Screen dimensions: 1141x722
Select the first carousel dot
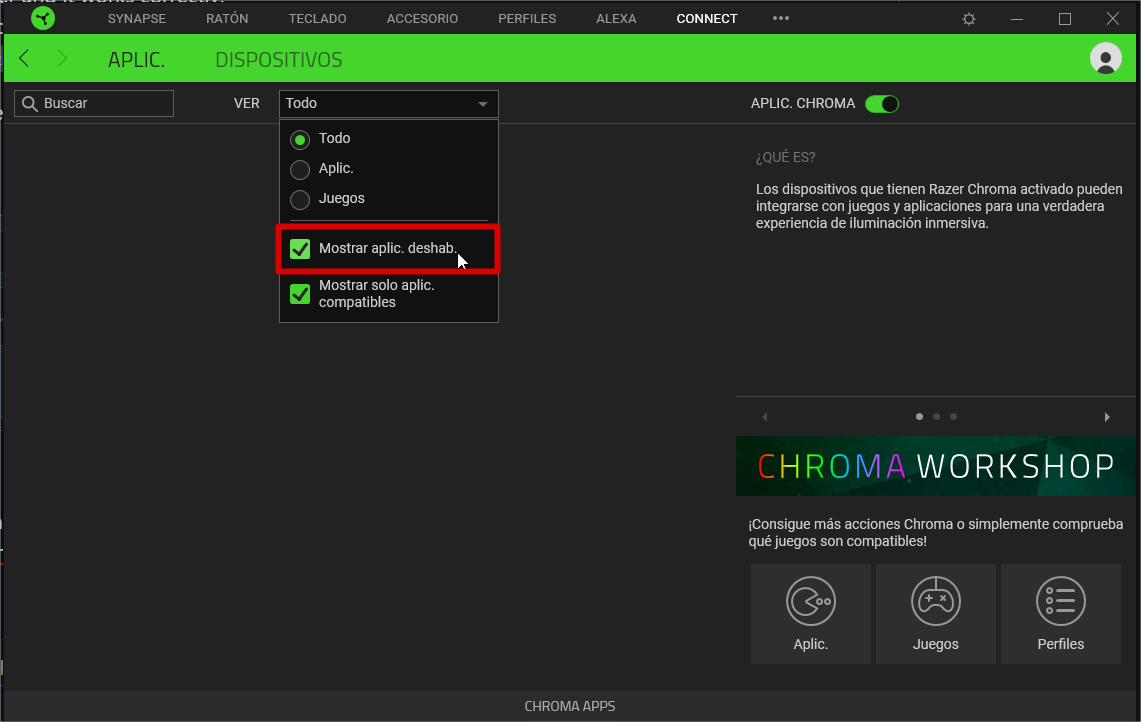point(919,416)
